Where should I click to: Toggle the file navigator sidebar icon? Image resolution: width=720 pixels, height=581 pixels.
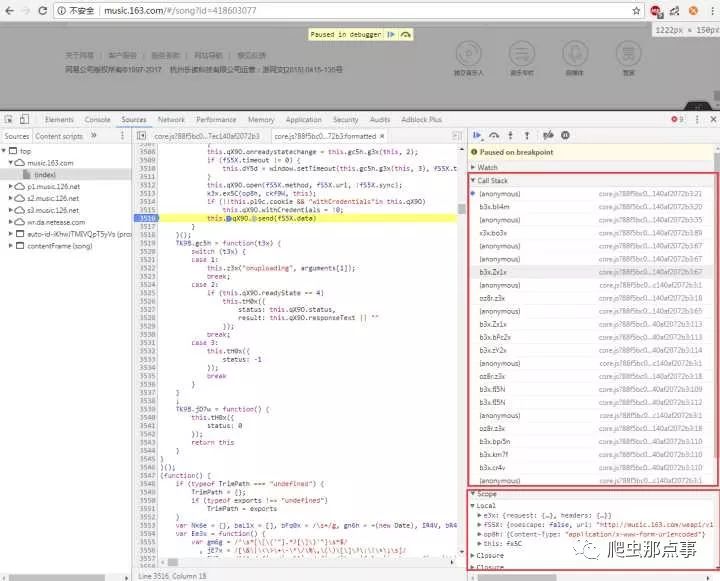[141, 136]
